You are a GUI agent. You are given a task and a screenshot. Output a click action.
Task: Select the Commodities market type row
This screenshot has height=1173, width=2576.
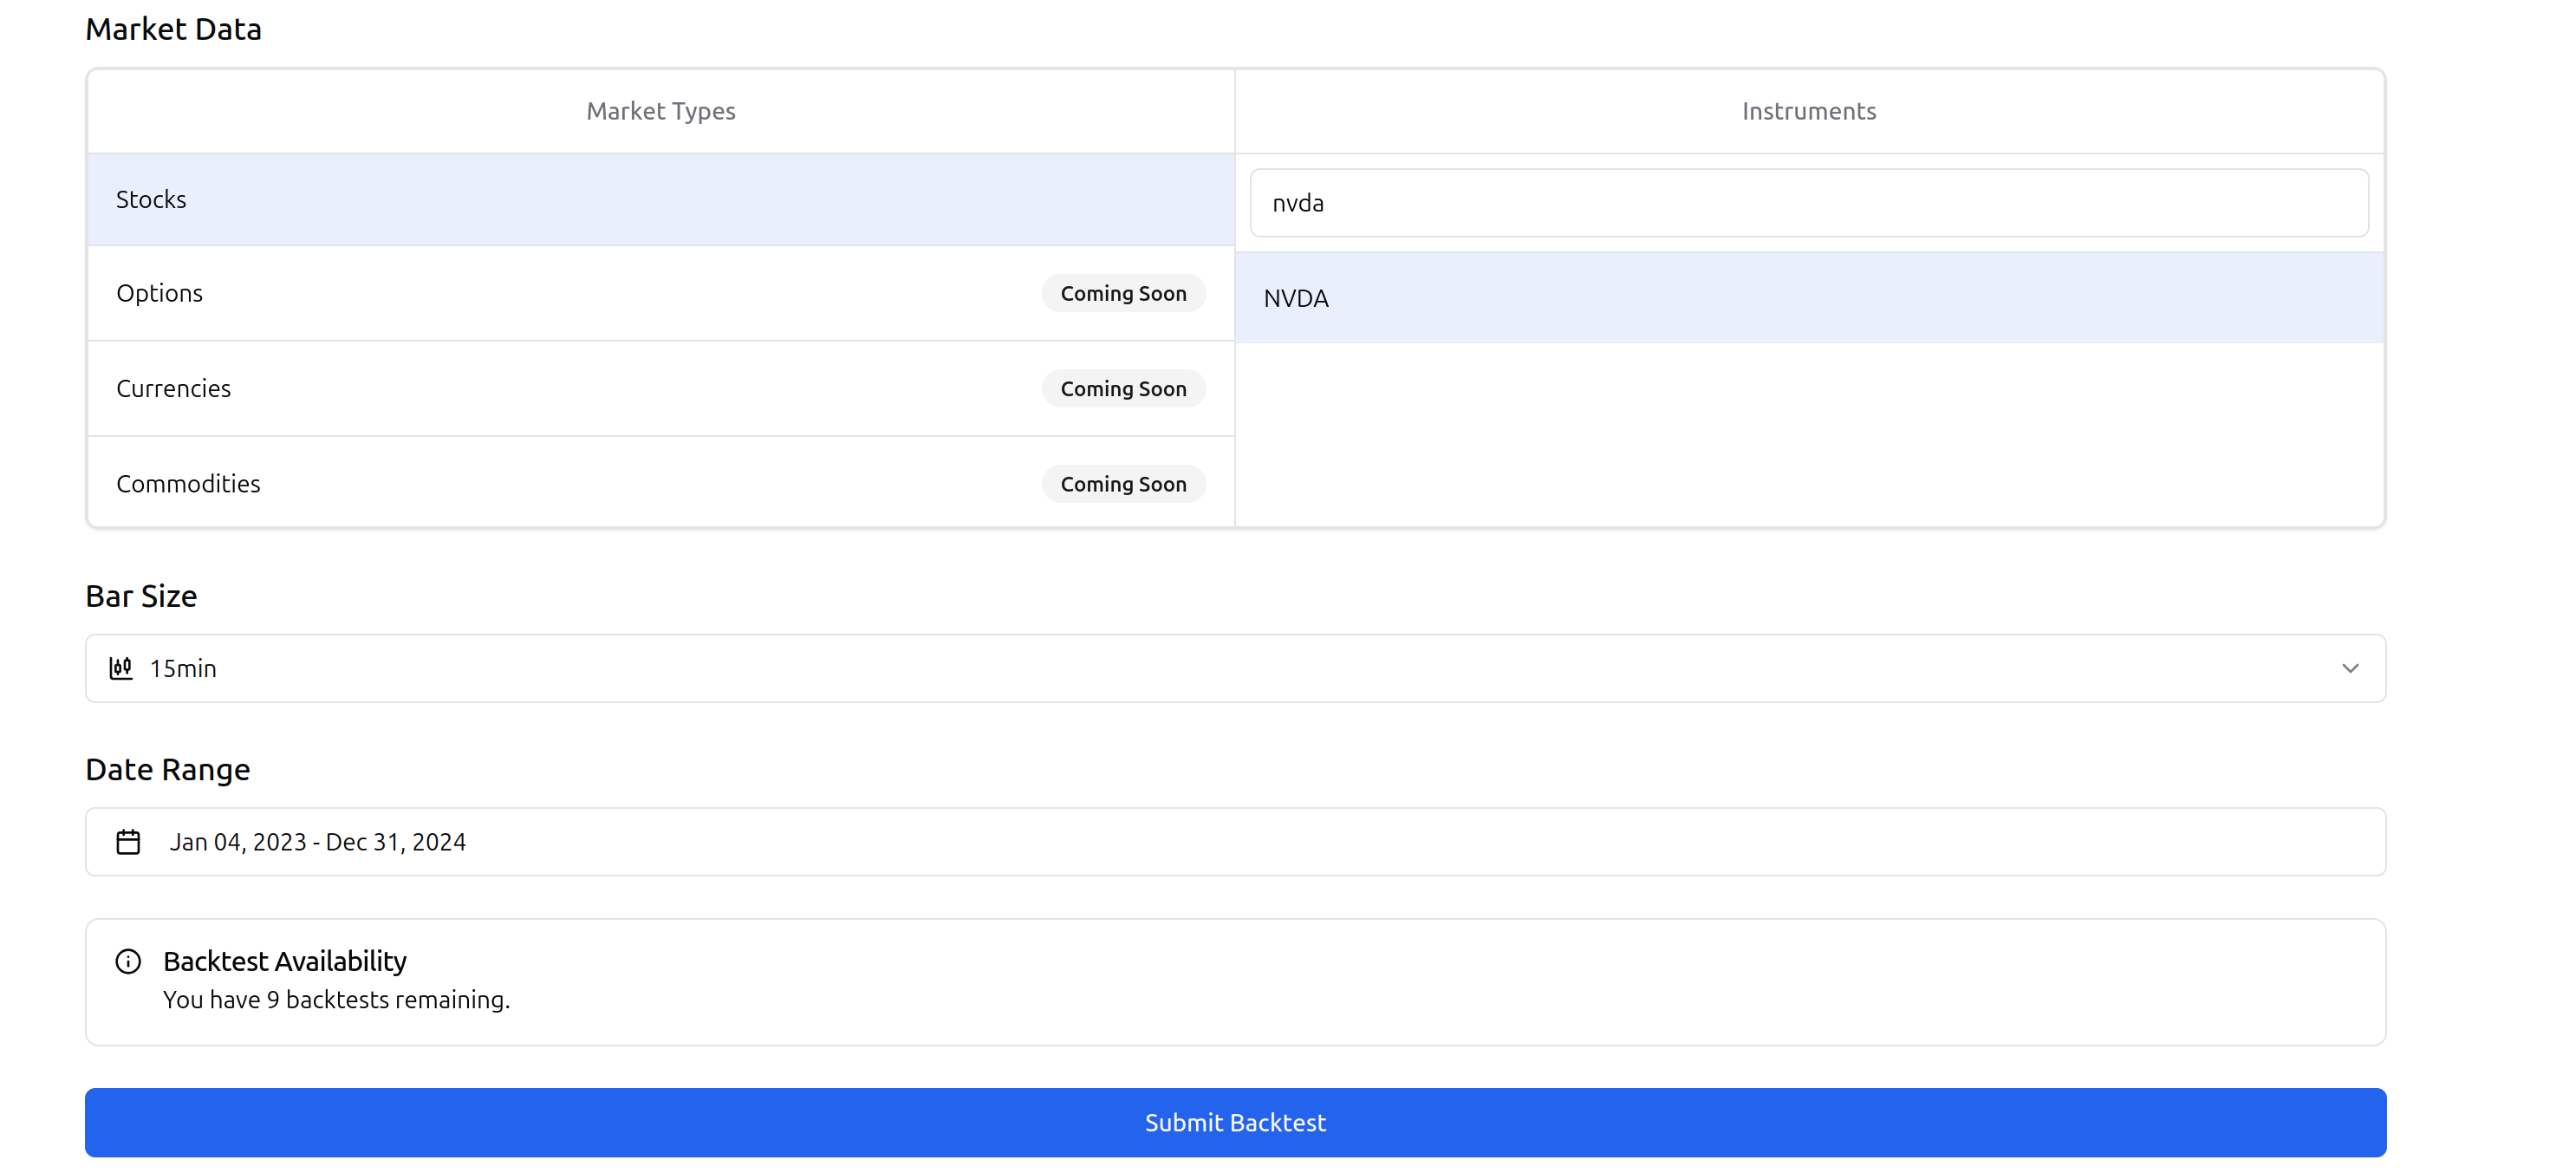pos(661,483)
